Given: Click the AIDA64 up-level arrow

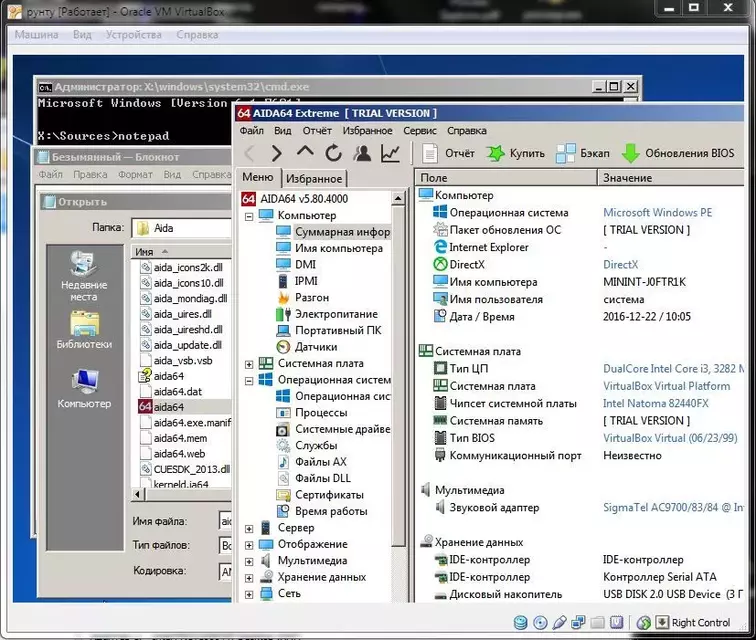Looking at the screenshot, I should [305, 152].
